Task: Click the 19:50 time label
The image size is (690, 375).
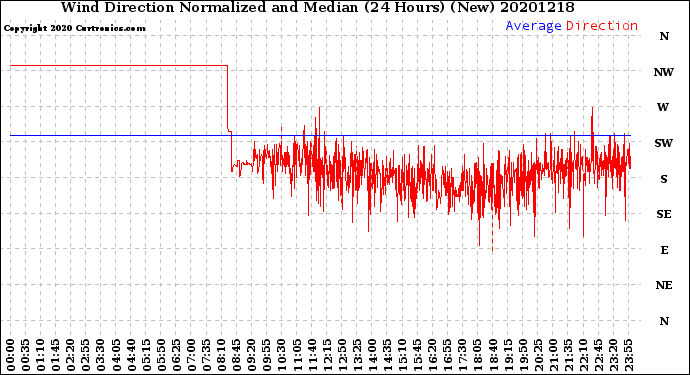Action: tap(523, 356)
